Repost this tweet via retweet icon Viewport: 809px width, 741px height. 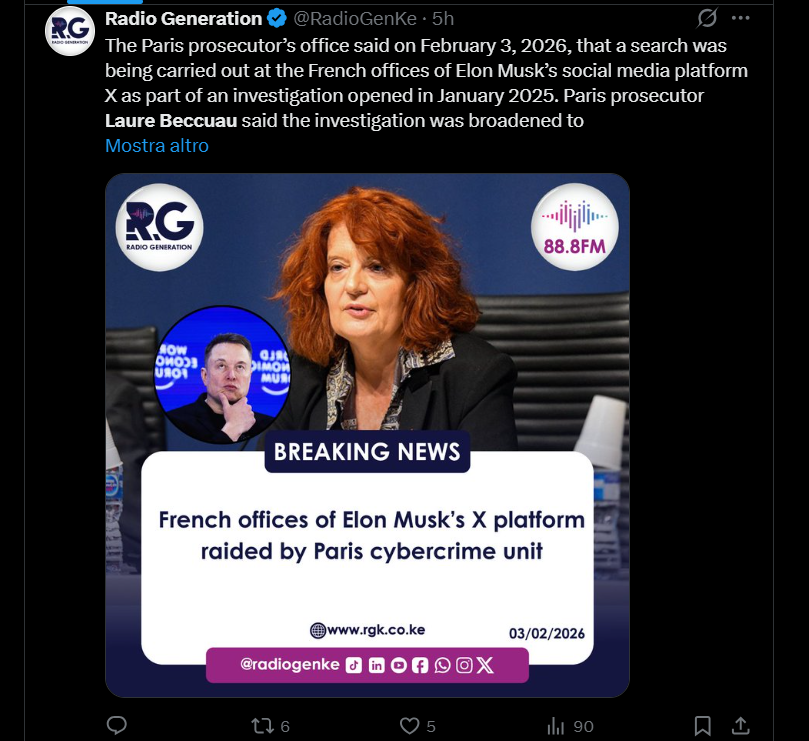tap(262, 726)
